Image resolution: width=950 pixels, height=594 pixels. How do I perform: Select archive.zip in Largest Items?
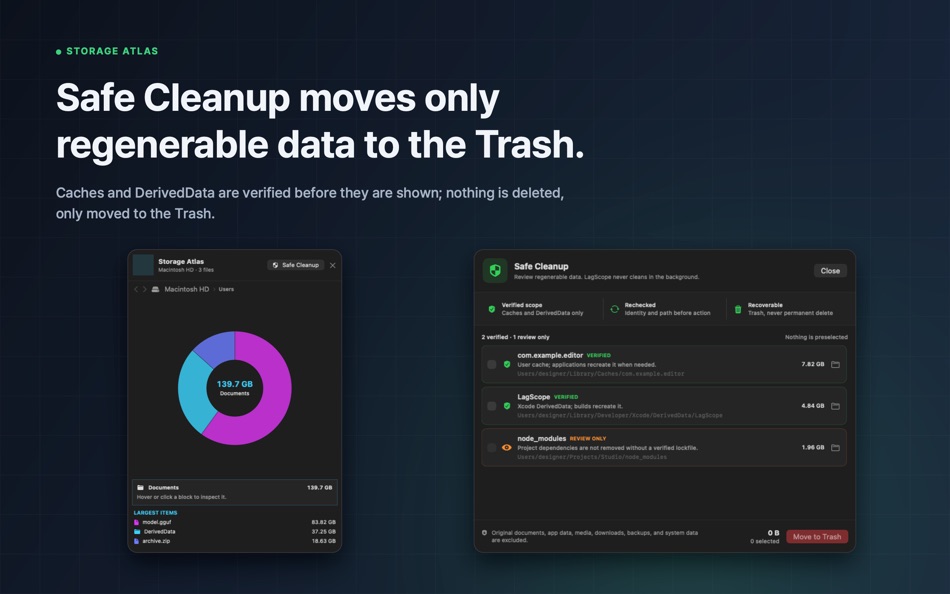click(x=234, y=541)
